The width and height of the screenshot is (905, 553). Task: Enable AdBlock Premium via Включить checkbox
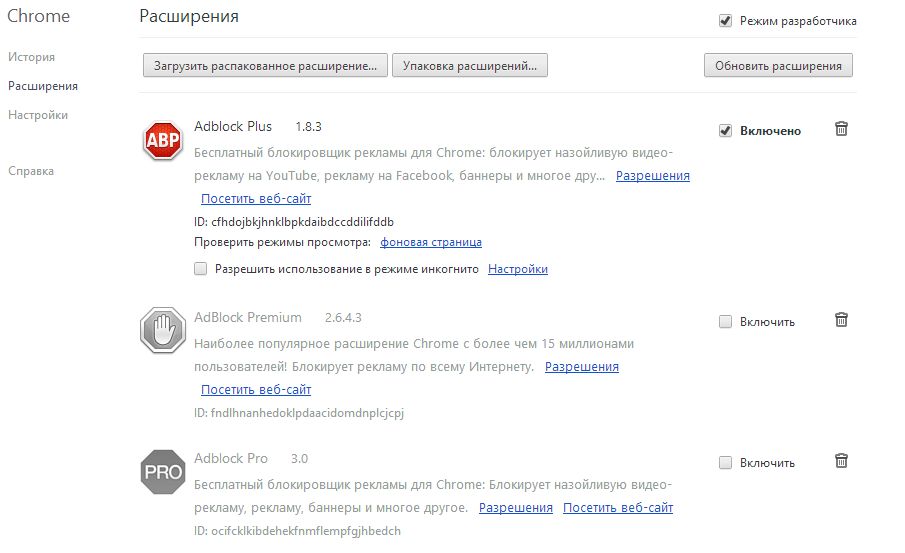click(x=725, y=322)
